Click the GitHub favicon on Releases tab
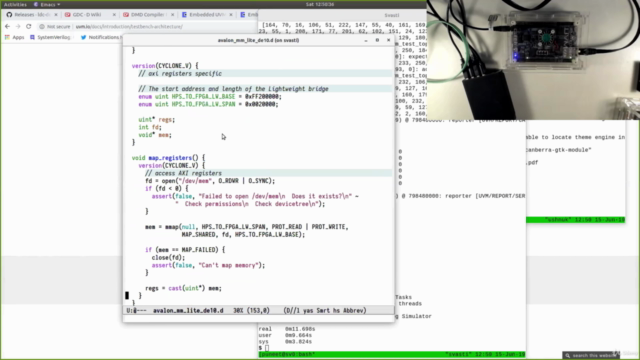This screenshot has width=640, height=360. (9, 15)
